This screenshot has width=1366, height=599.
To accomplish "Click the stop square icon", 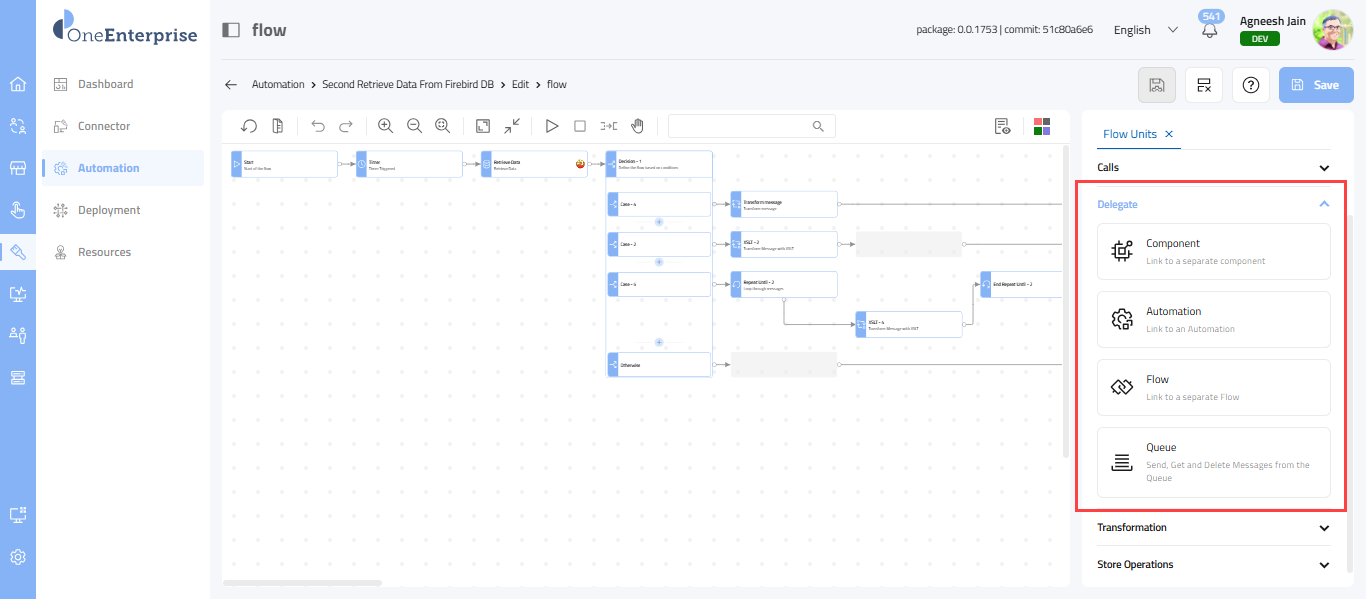I will [580, 126].
